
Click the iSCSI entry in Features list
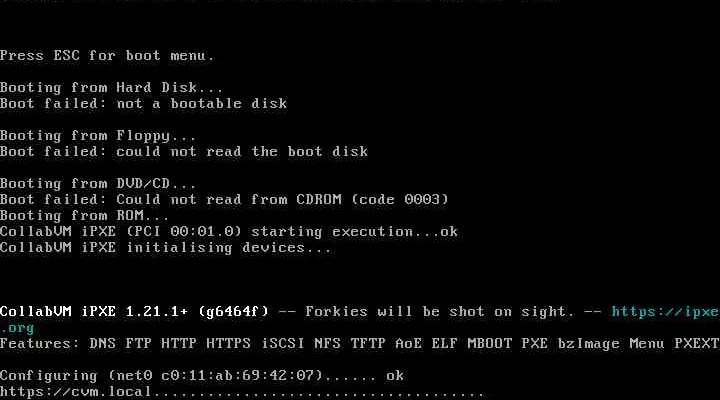pyautogui.click(x=282, y=344)
